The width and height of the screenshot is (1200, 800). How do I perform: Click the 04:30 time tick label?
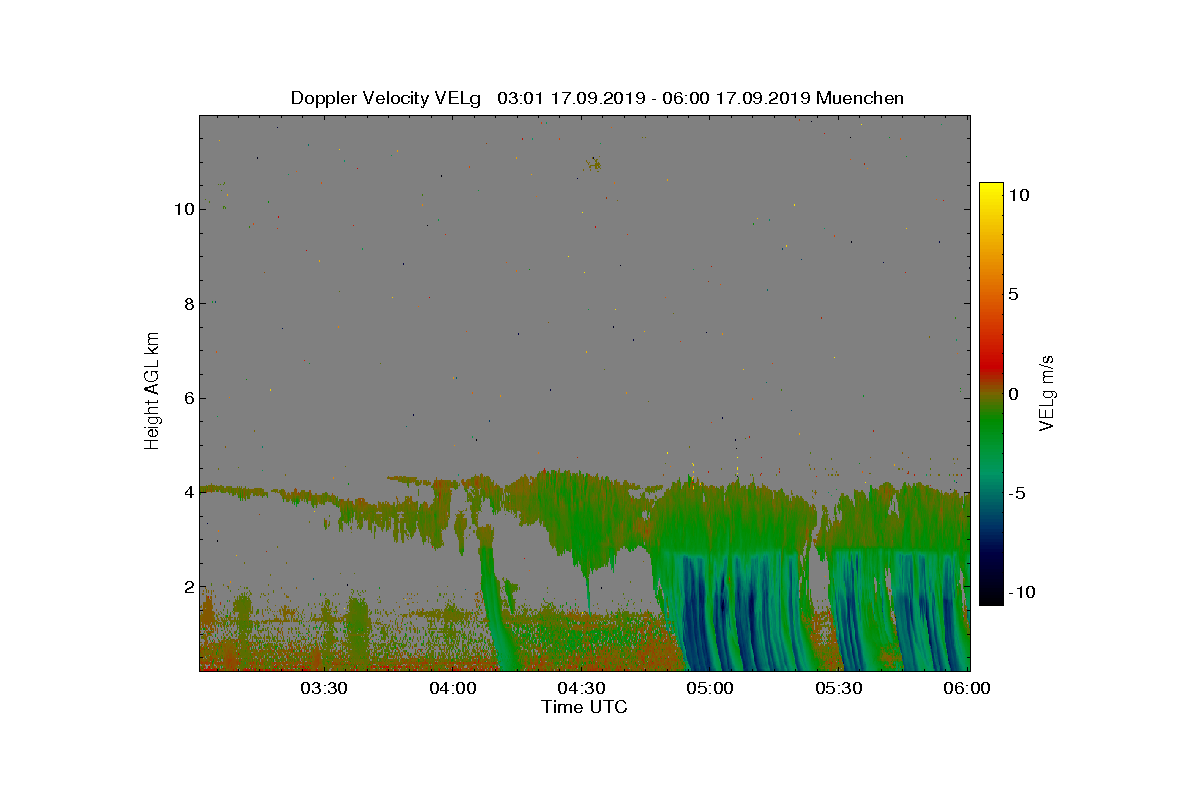582,688
